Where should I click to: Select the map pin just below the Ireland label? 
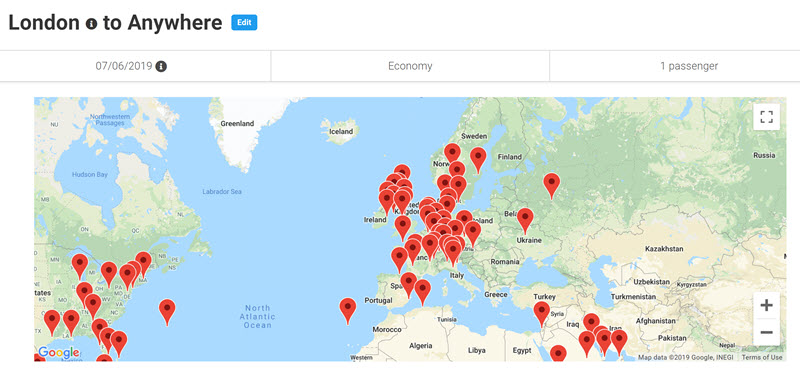pyautogui.click(x=403, y=228)
